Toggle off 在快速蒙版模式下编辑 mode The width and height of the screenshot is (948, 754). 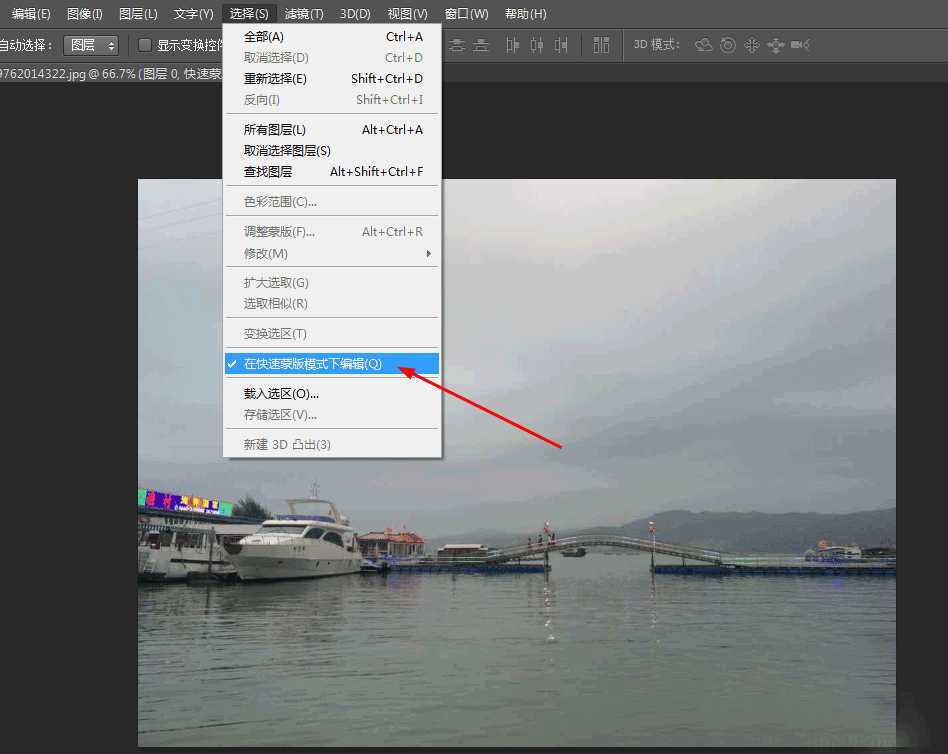pyautogui.click(x=310, y=363)
